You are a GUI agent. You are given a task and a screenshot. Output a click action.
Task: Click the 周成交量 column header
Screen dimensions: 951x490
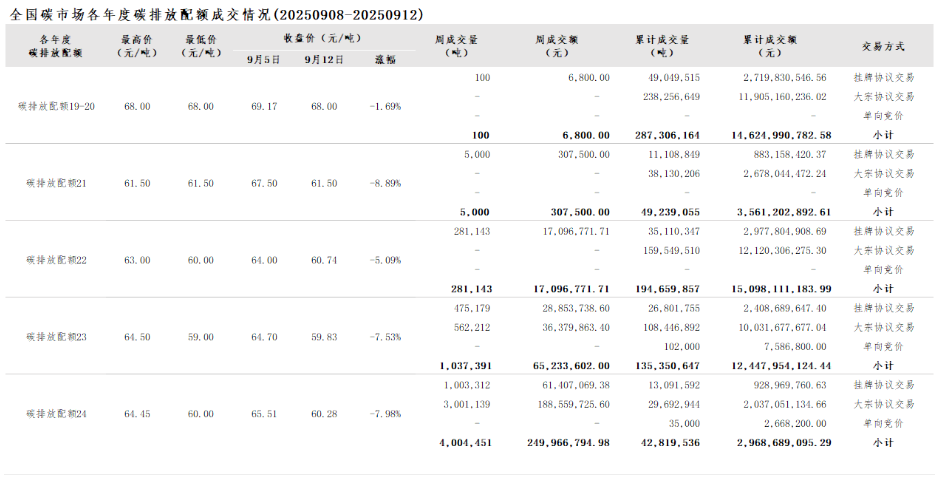click(x=460, y=46)
